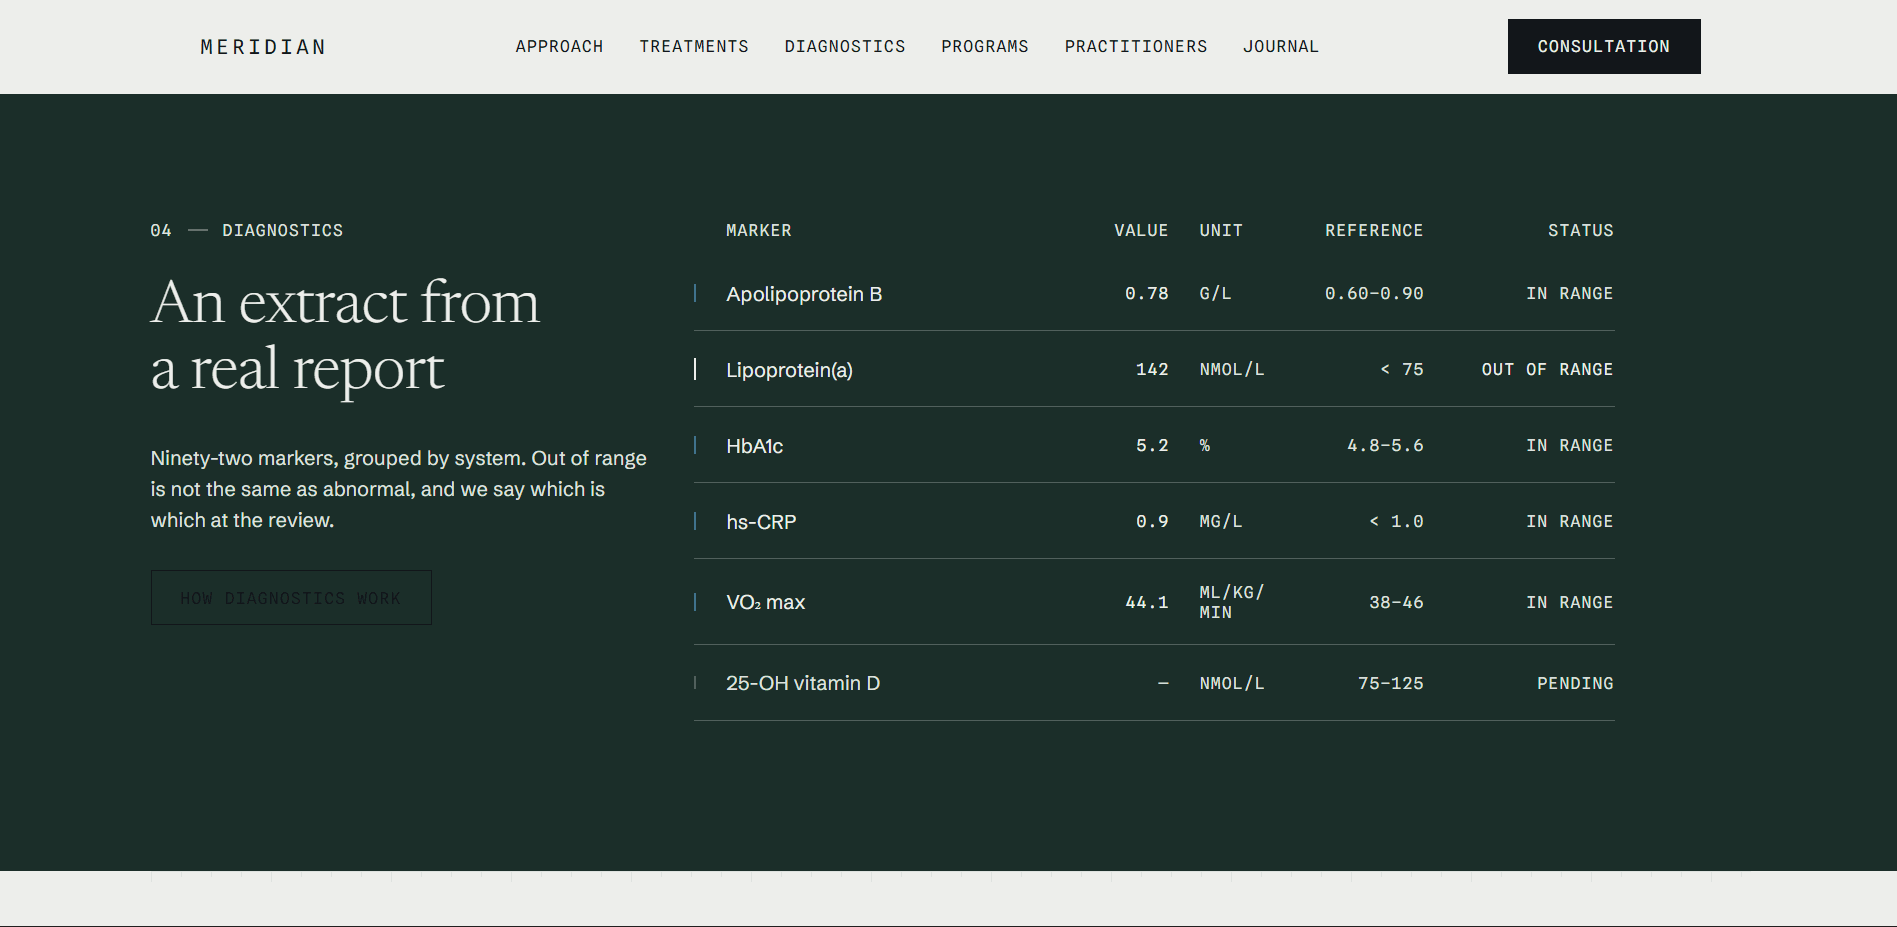
Task: Go to the Diagnostics nav item
Action: [x=845, y=47]
